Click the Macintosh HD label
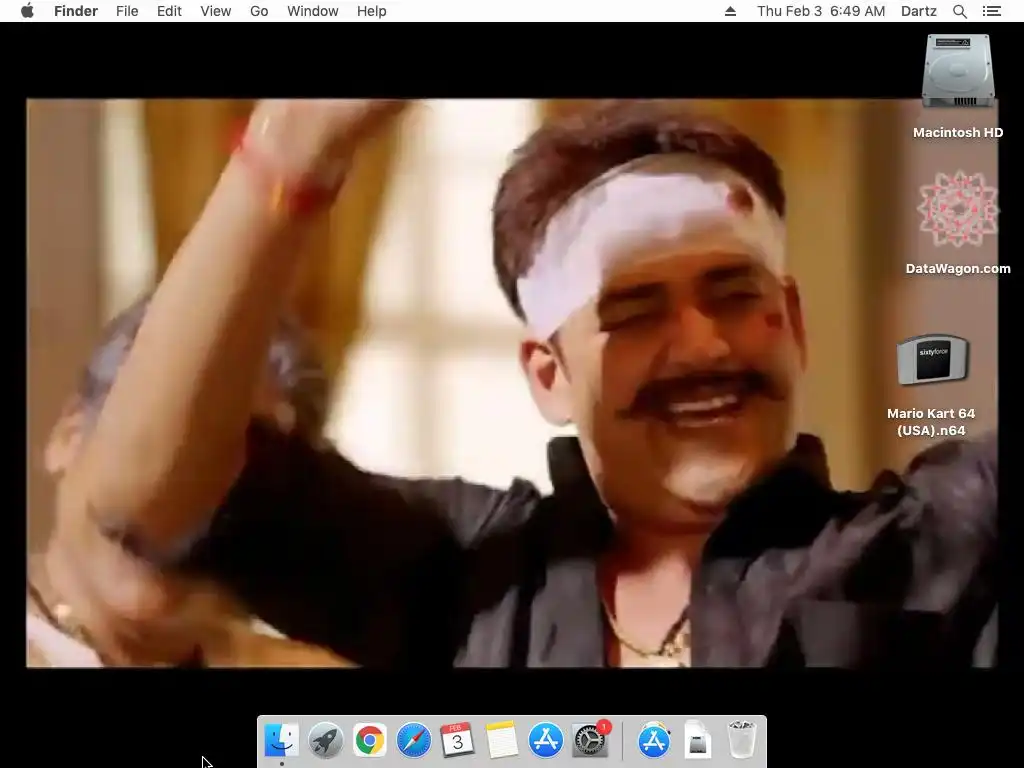 [958, 133]
